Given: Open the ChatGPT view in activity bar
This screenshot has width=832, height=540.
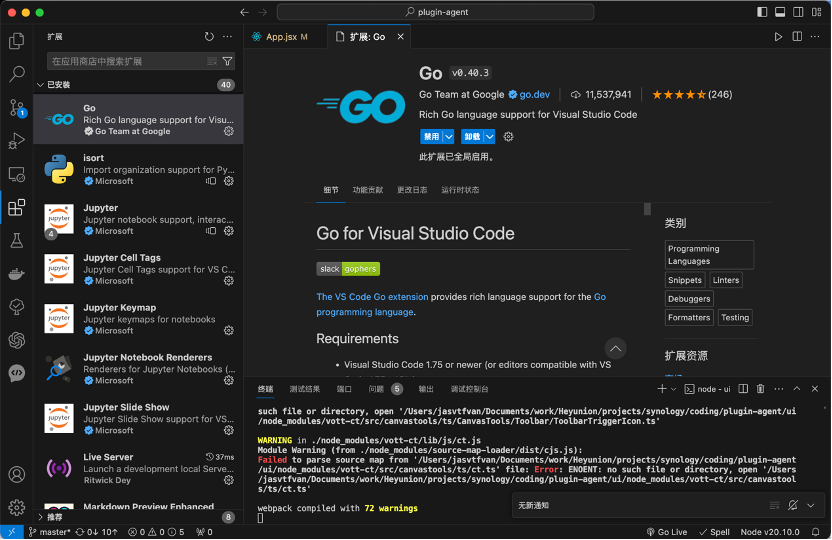Looking at the screenshot, I should [x=16, y=340].
